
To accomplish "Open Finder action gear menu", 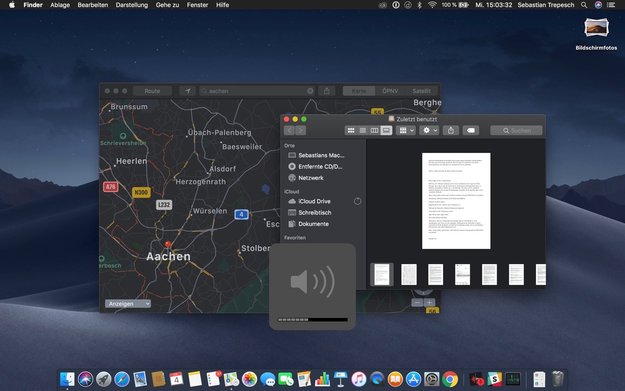I will [x=429, y=130].
